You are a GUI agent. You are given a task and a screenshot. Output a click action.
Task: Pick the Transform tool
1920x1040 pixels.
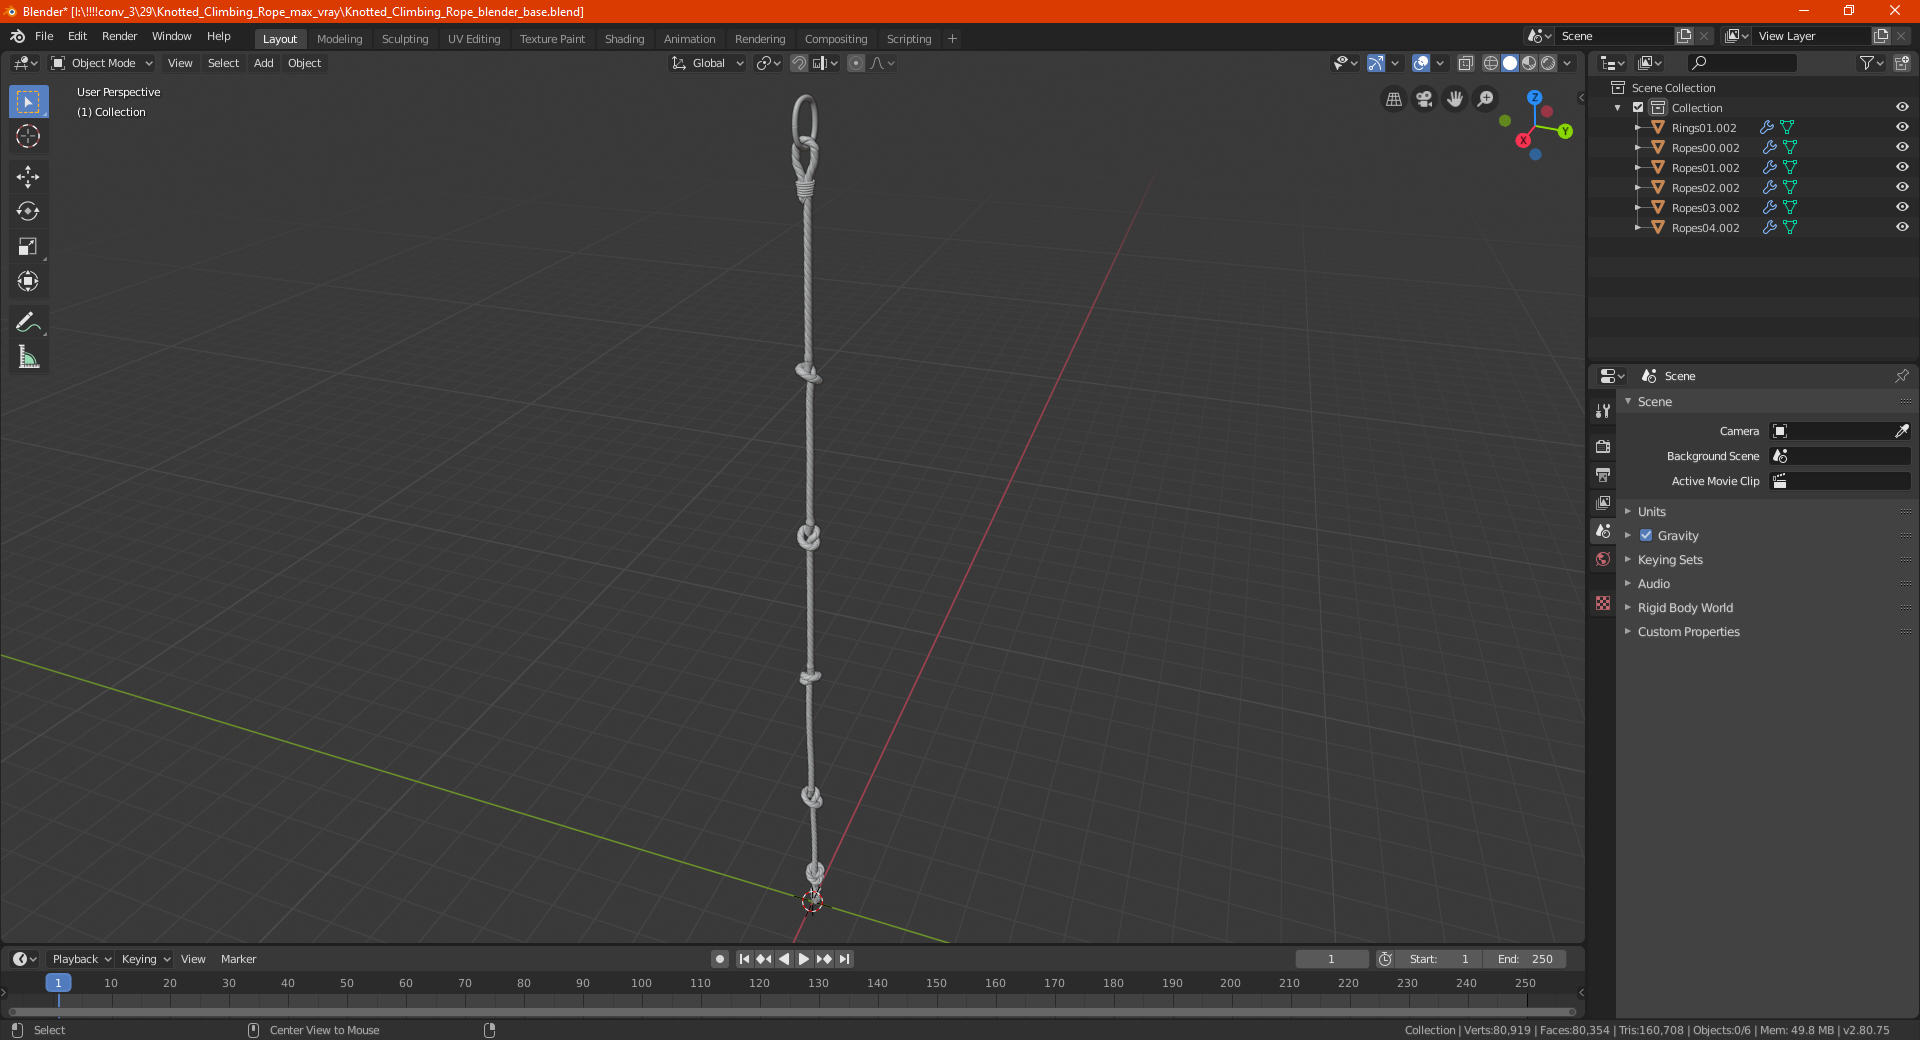(28, 282)
